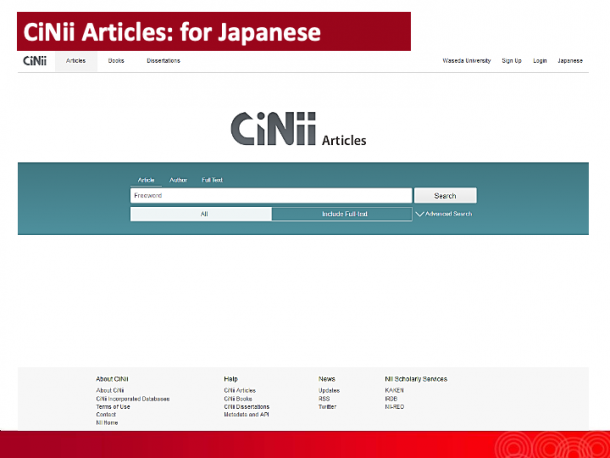Open Twitter news link
Viewport: 610px width, 458px height.
pyautogui.click(x=328, y=407)
